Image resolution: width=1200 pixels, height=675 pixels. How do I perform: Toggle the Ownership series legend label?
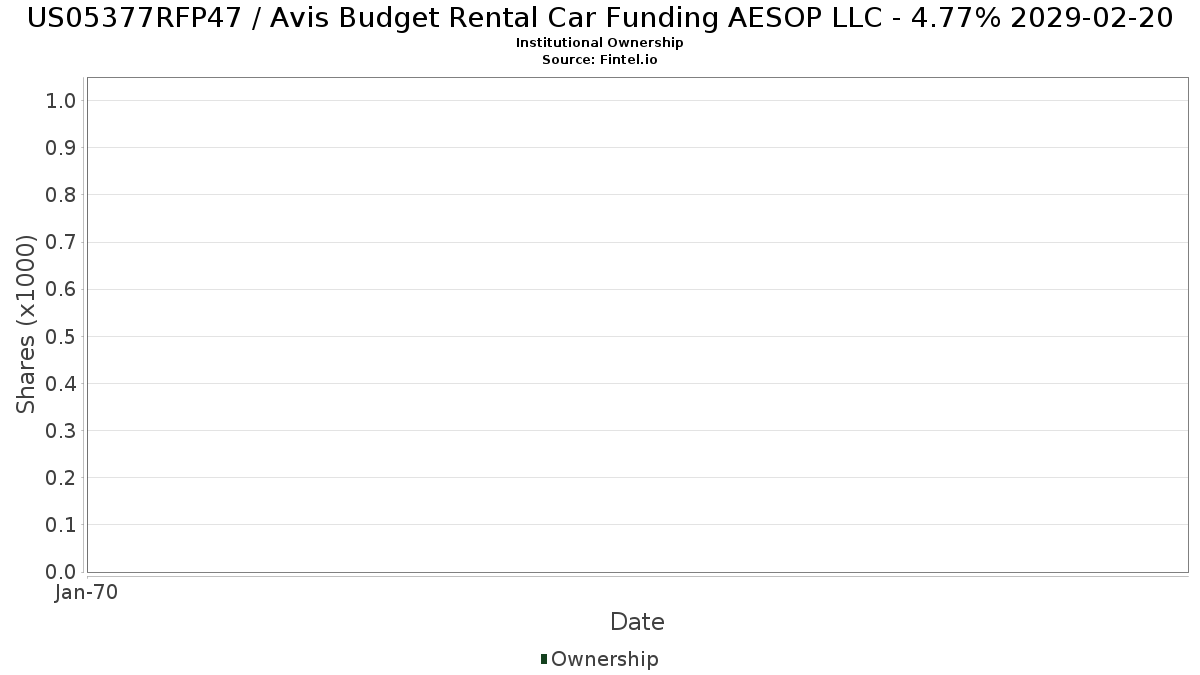604,659
